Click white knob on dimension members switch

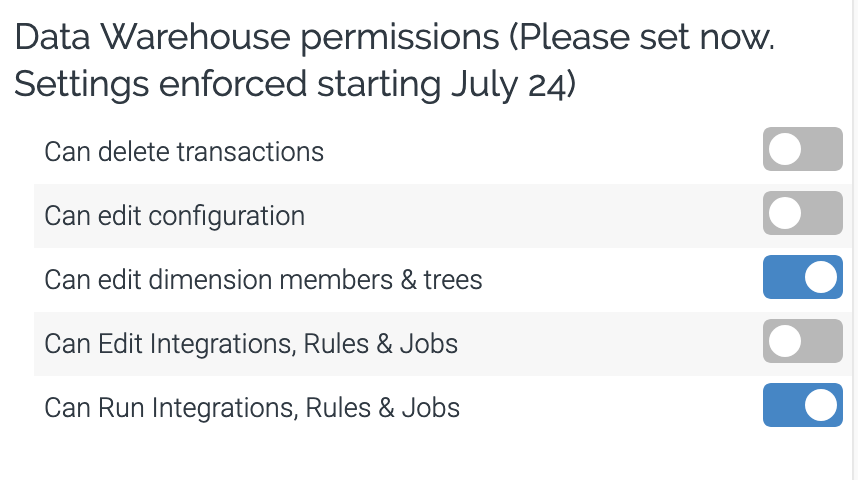tap(820, 278)
